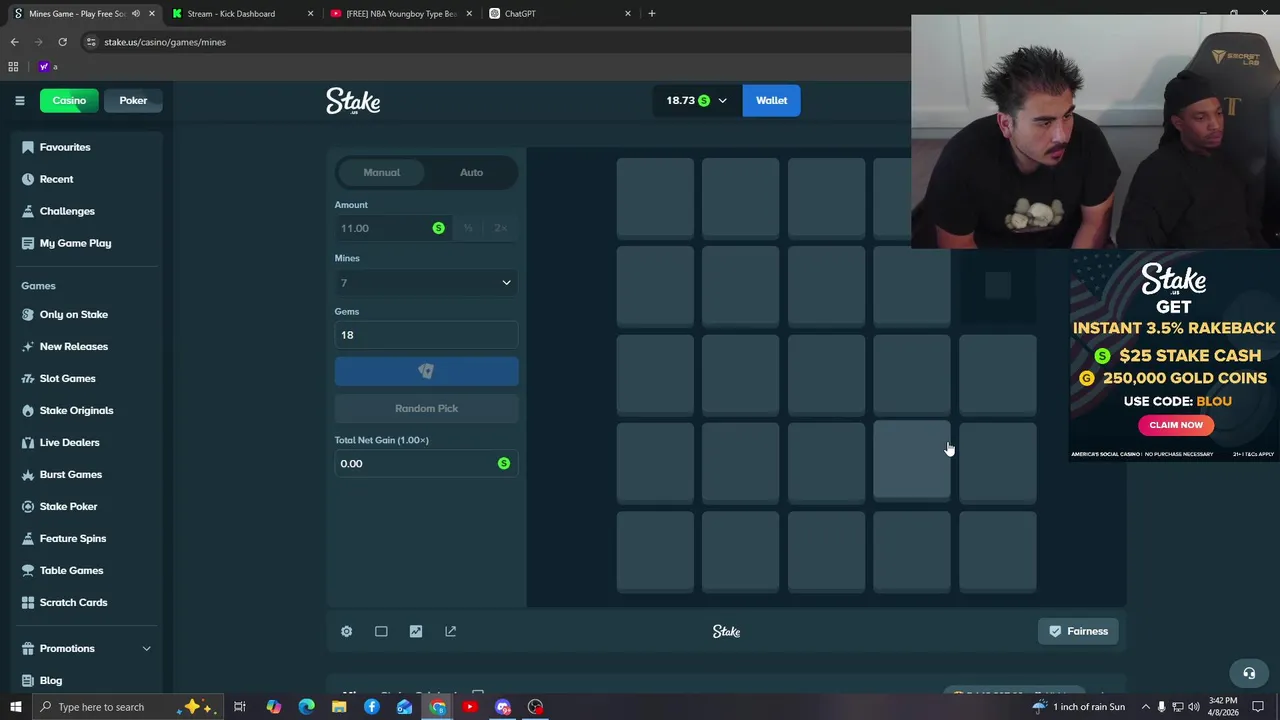Open File Explorer from taskbar
1280x720 pixels.
click(x=339, y=707)
